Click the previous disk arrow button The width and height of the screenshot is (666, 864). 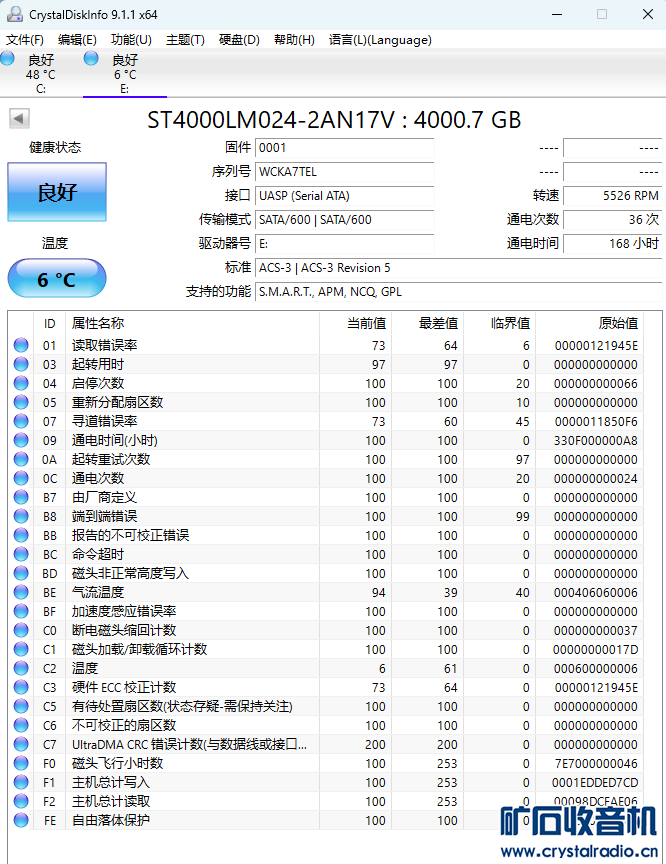19,118
